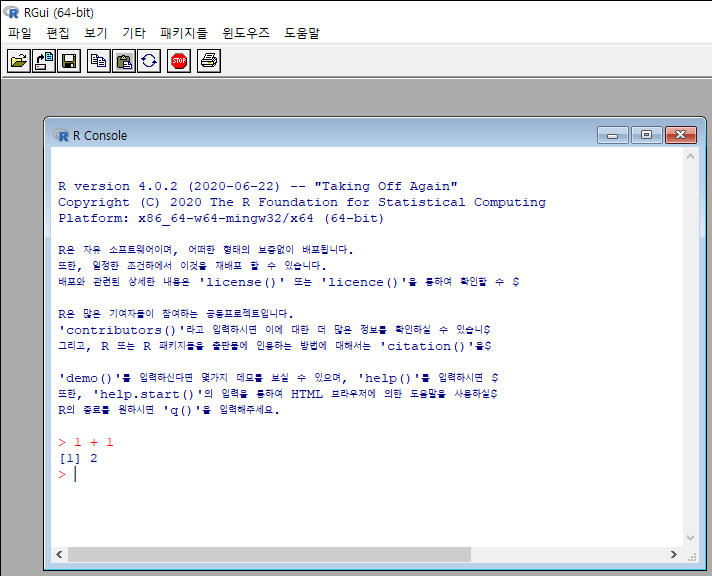Click the 'help.start()' text in console

point(147,394)
